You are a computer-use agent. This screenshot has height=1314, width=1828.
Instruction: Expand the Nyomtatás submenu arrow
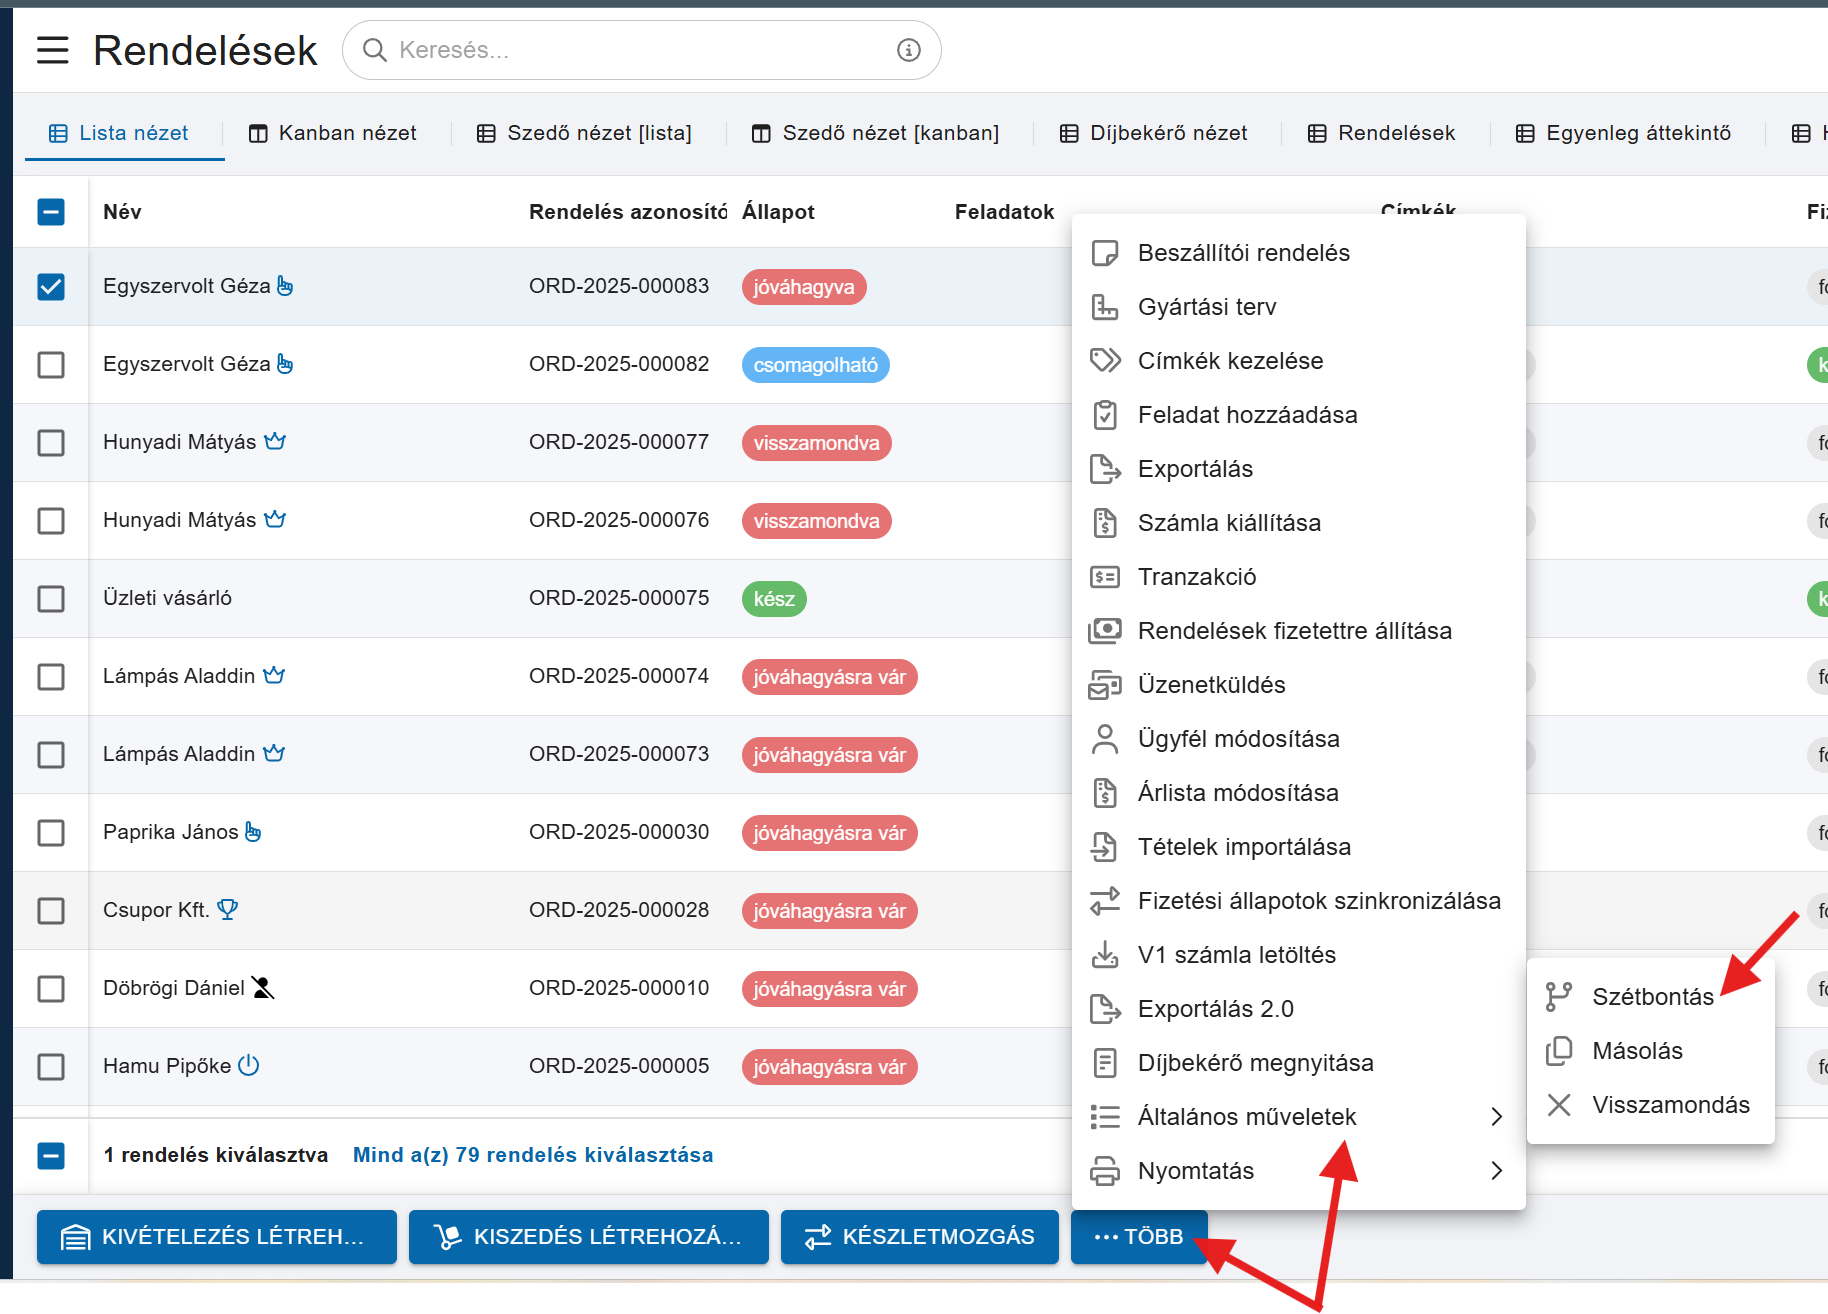click(1496, 1171)
